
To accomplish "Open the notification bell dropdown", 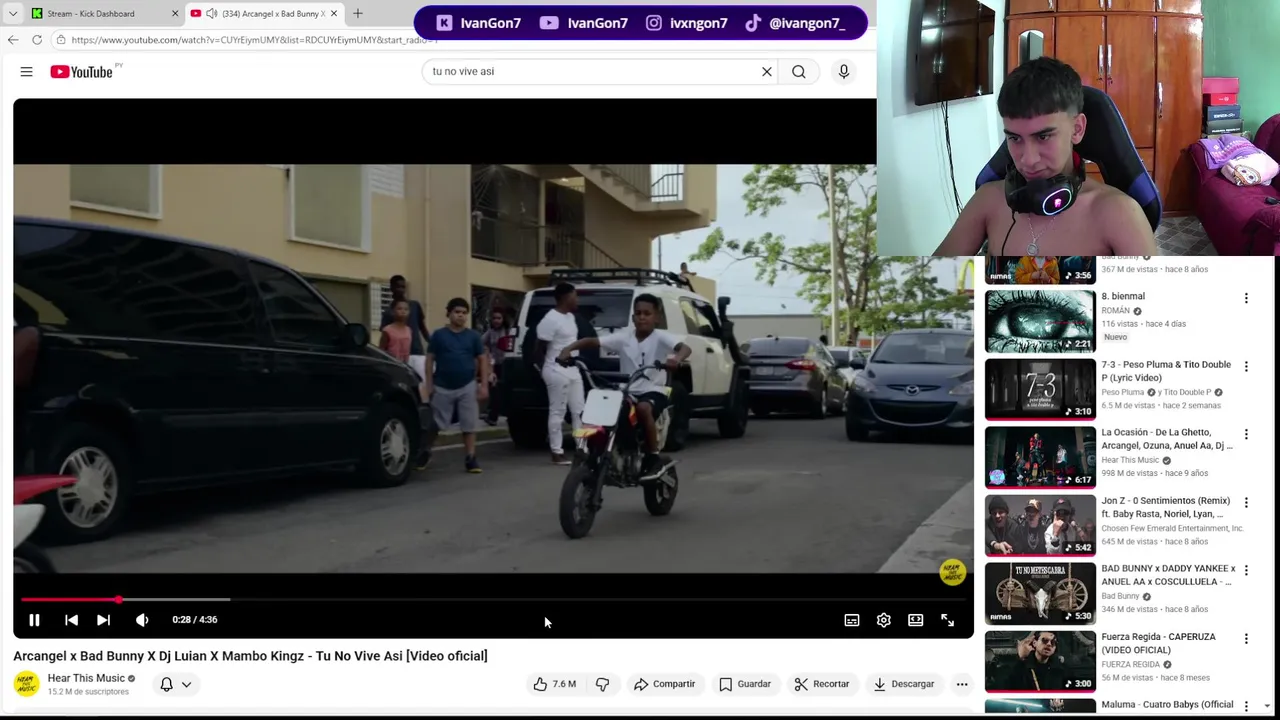I will point(176,685).
